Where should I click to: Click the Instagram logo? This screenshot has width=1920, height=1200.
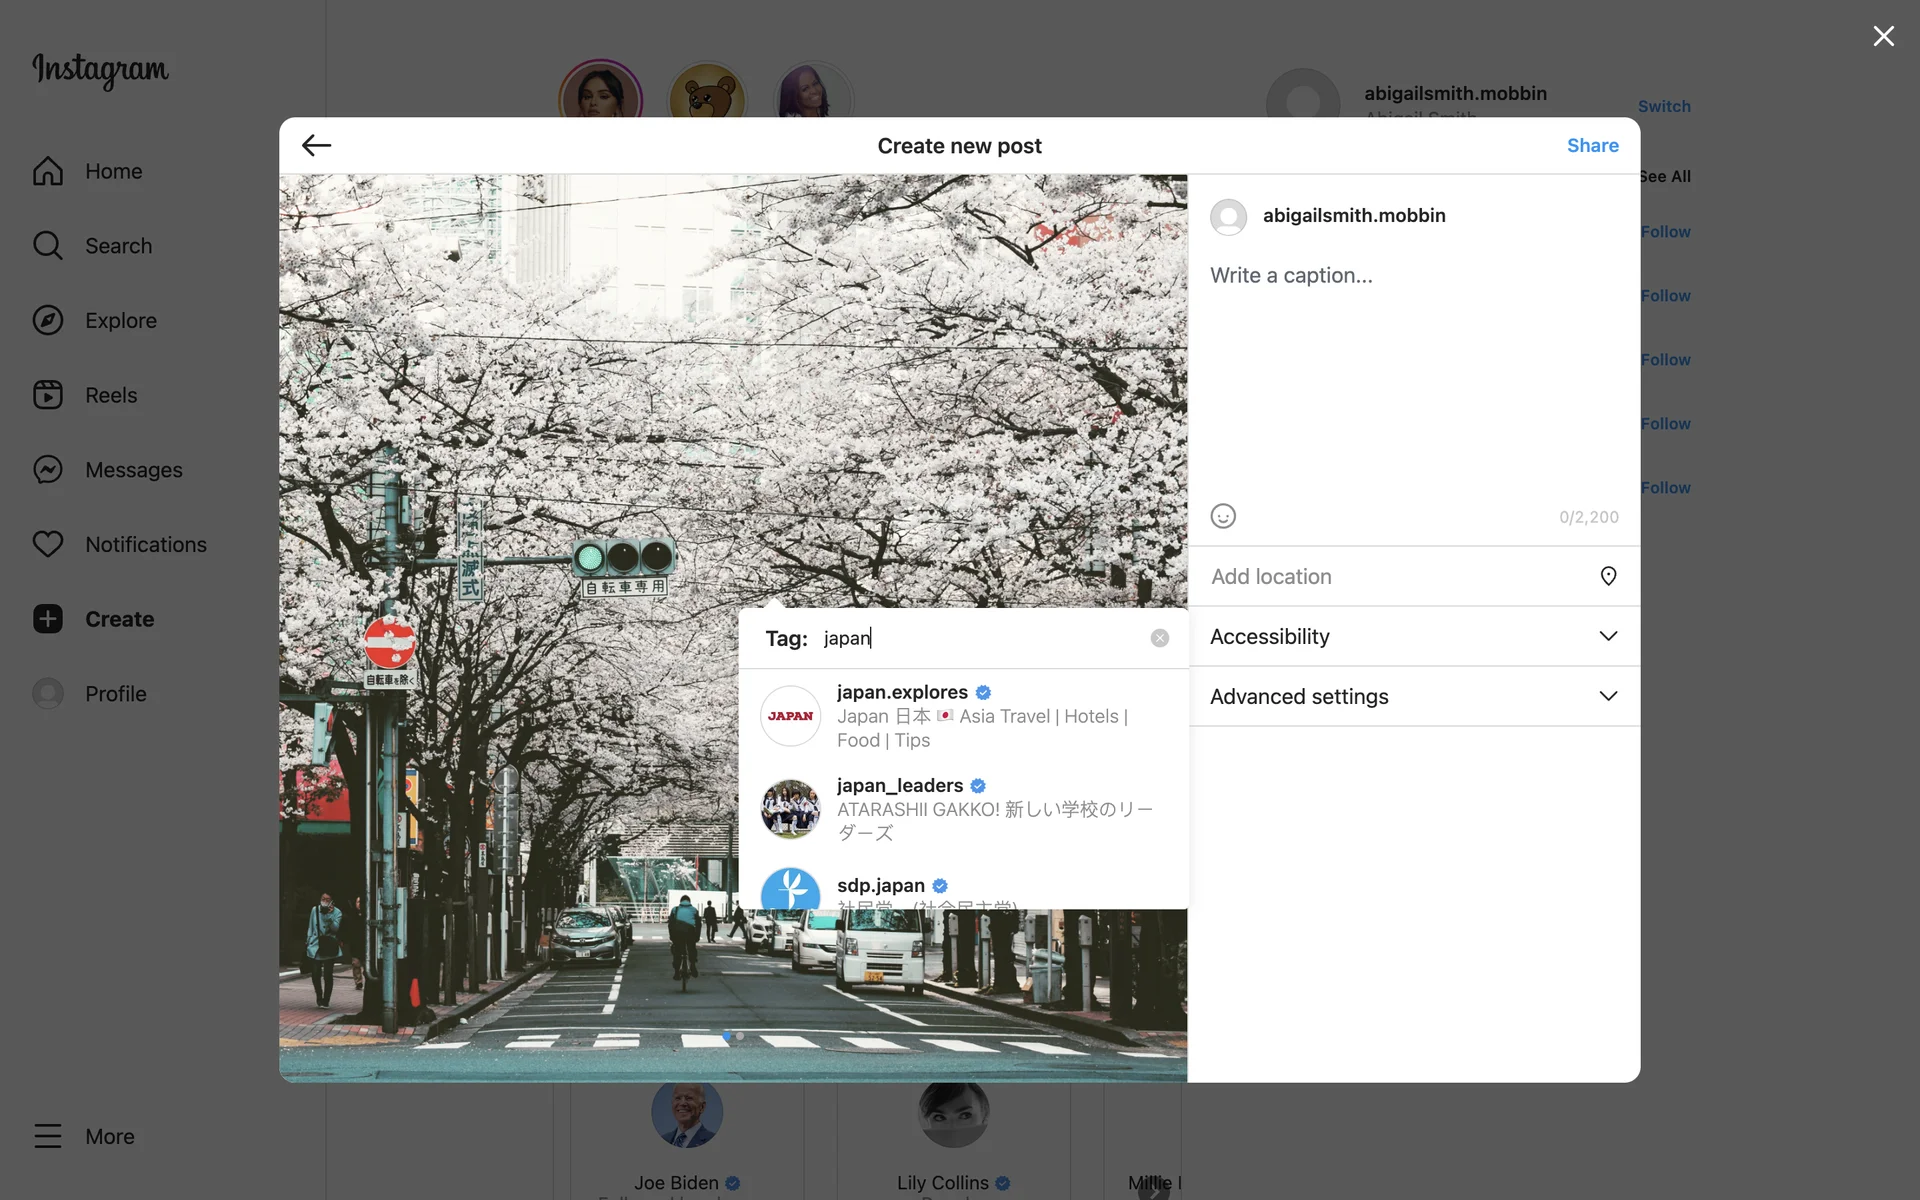click(100, 70)
